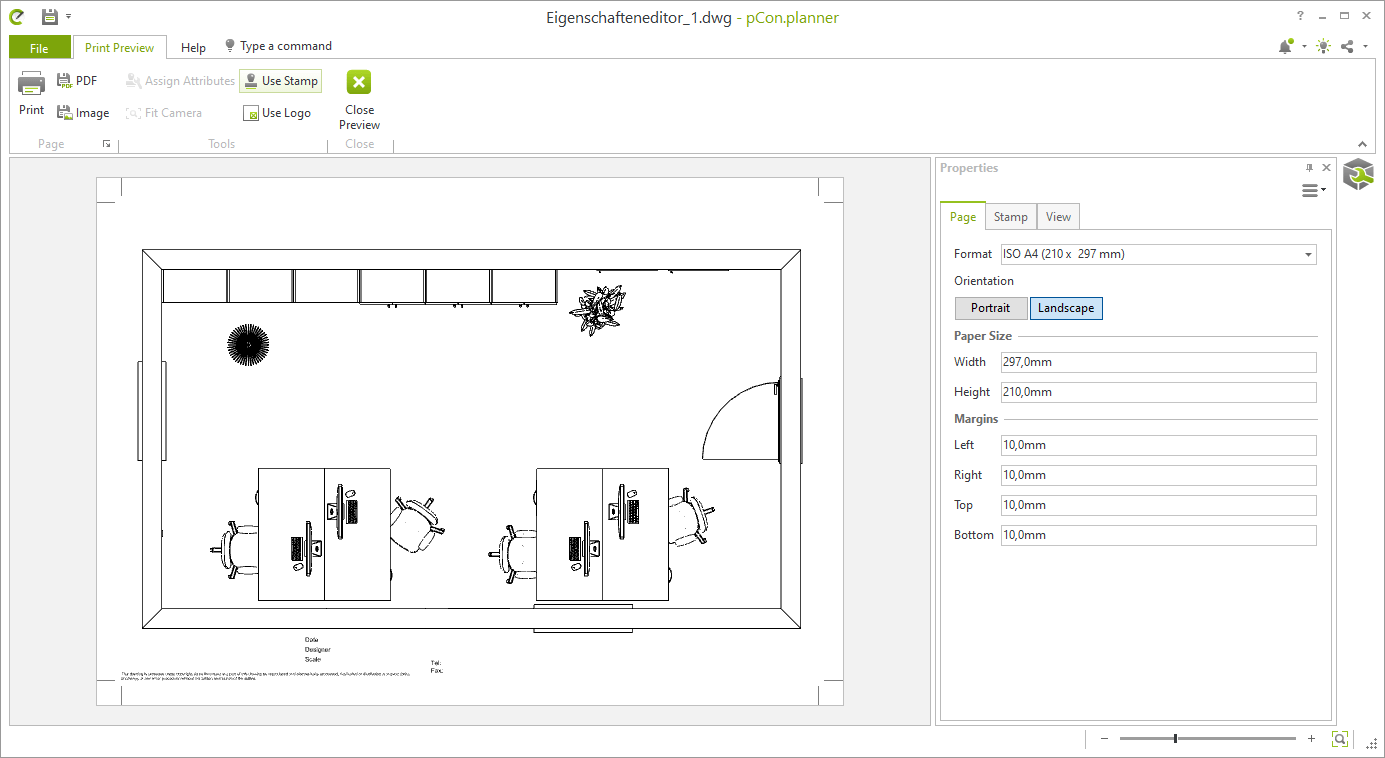Click the Width input field
1385x758 pixels.
click(1157, 362)
